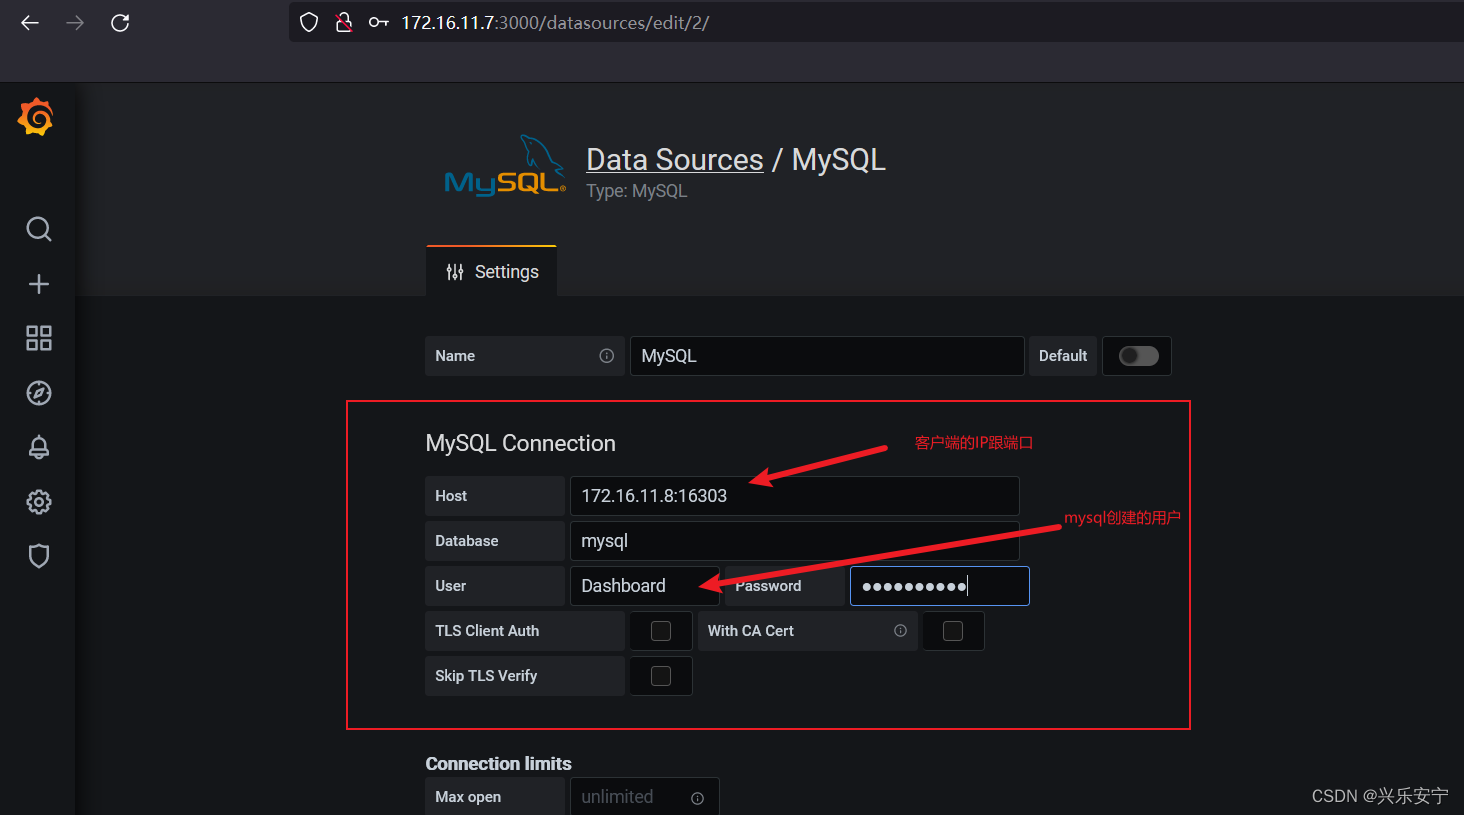Enable the TLS Client Auth checkbox

(661, 631)
